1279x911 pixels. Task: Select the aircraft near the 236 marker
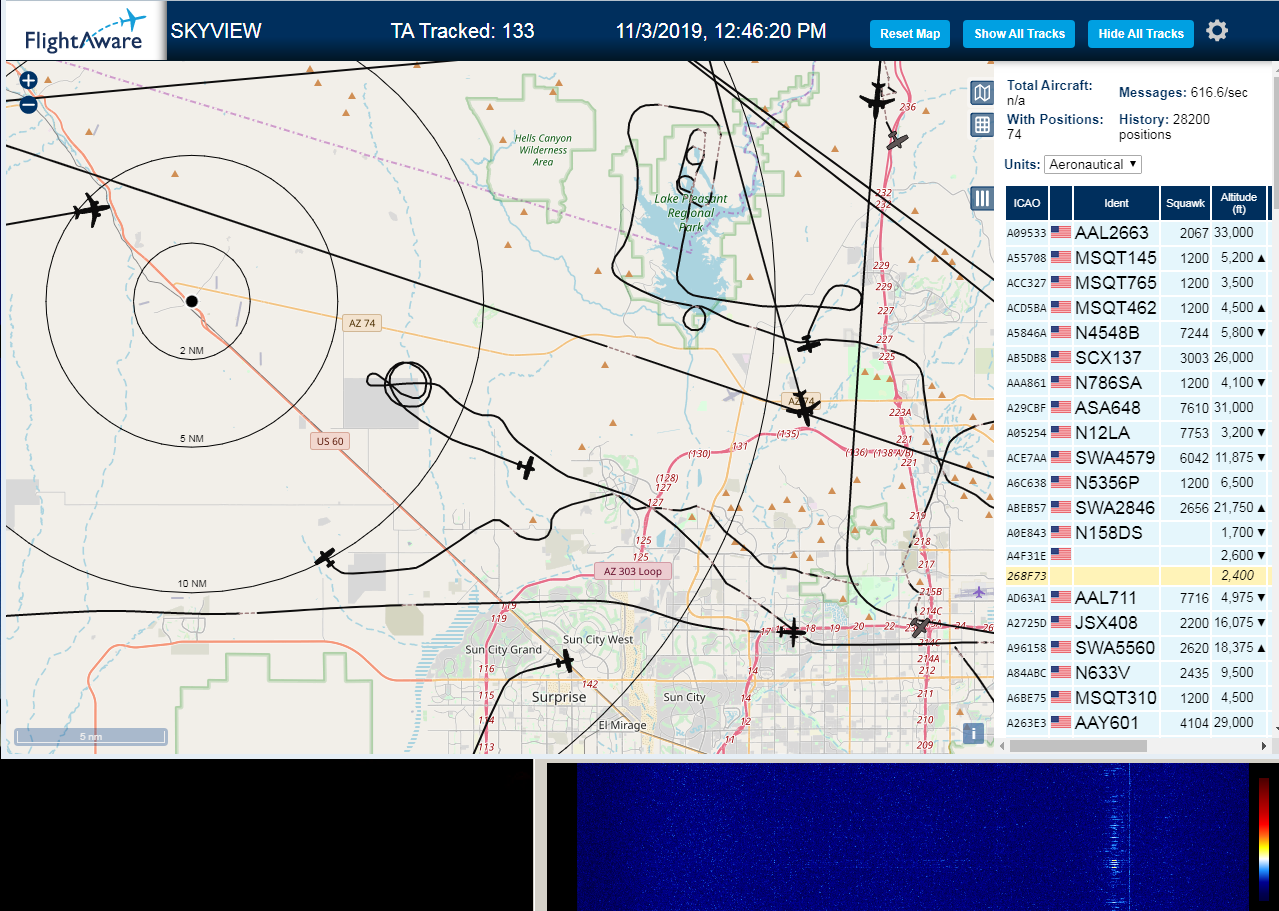pos(877,99)
